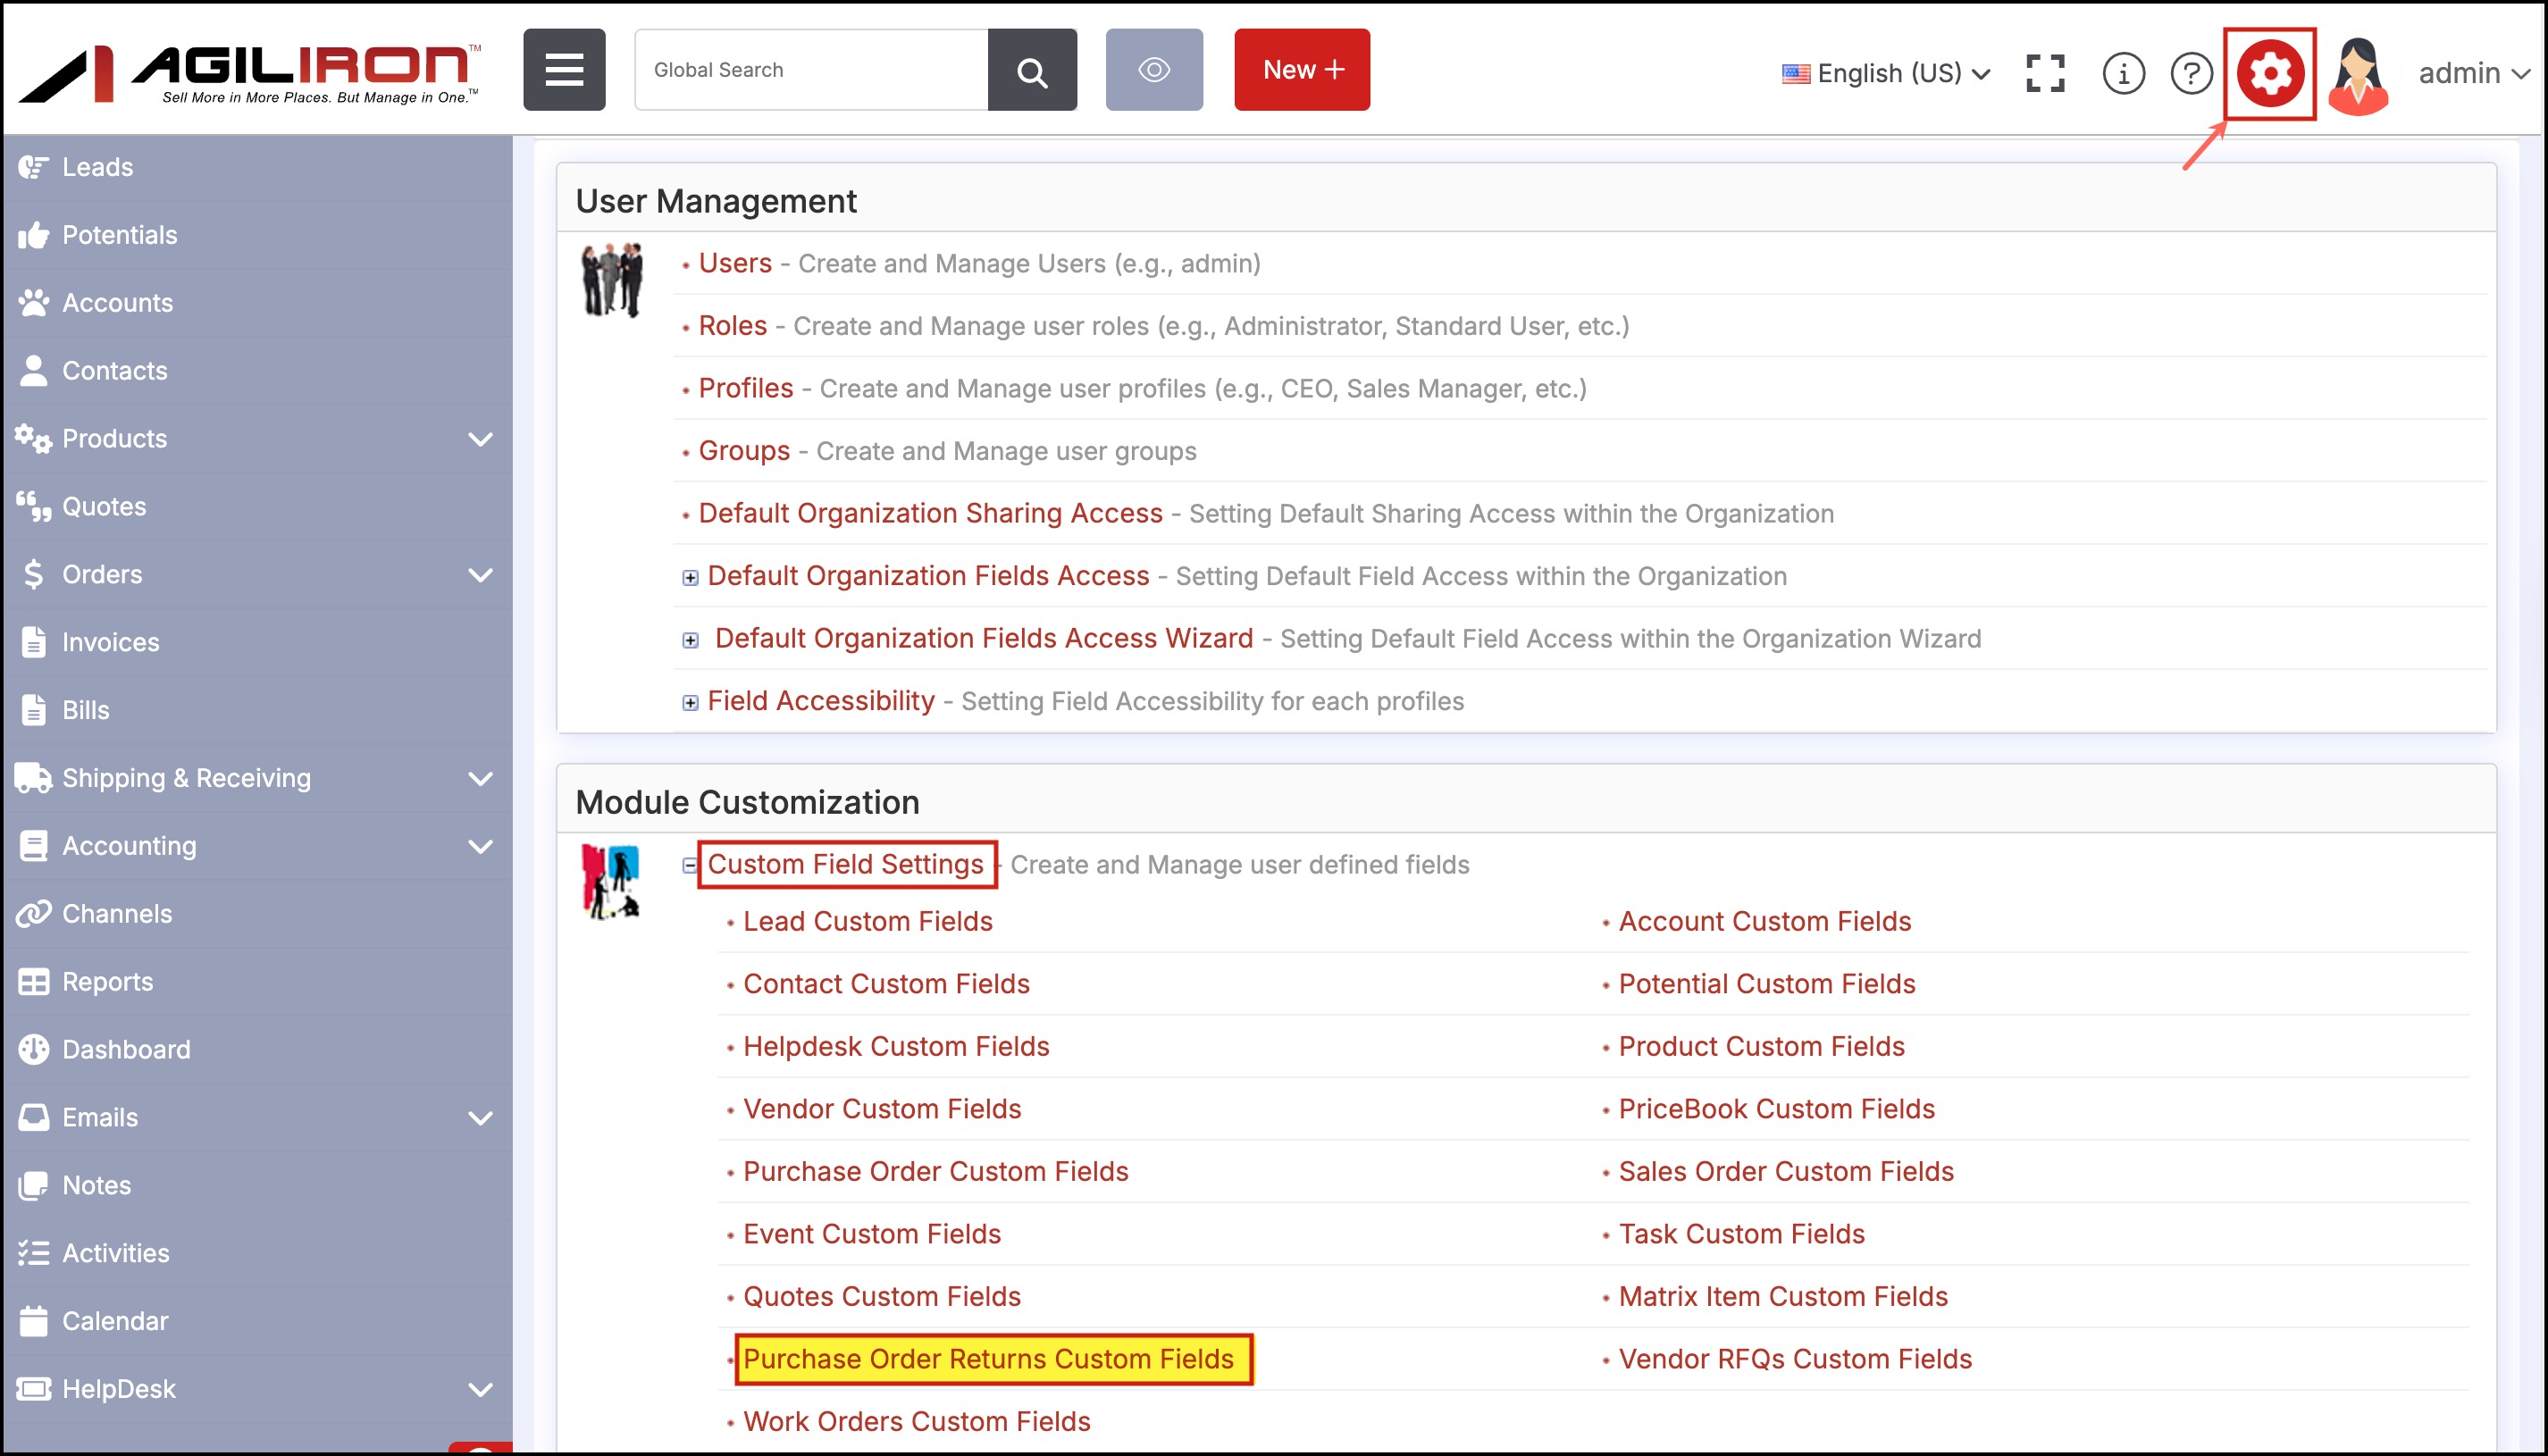
Task: Click the HelpDesk ticket icon
Action: [x=33, y=1389]
